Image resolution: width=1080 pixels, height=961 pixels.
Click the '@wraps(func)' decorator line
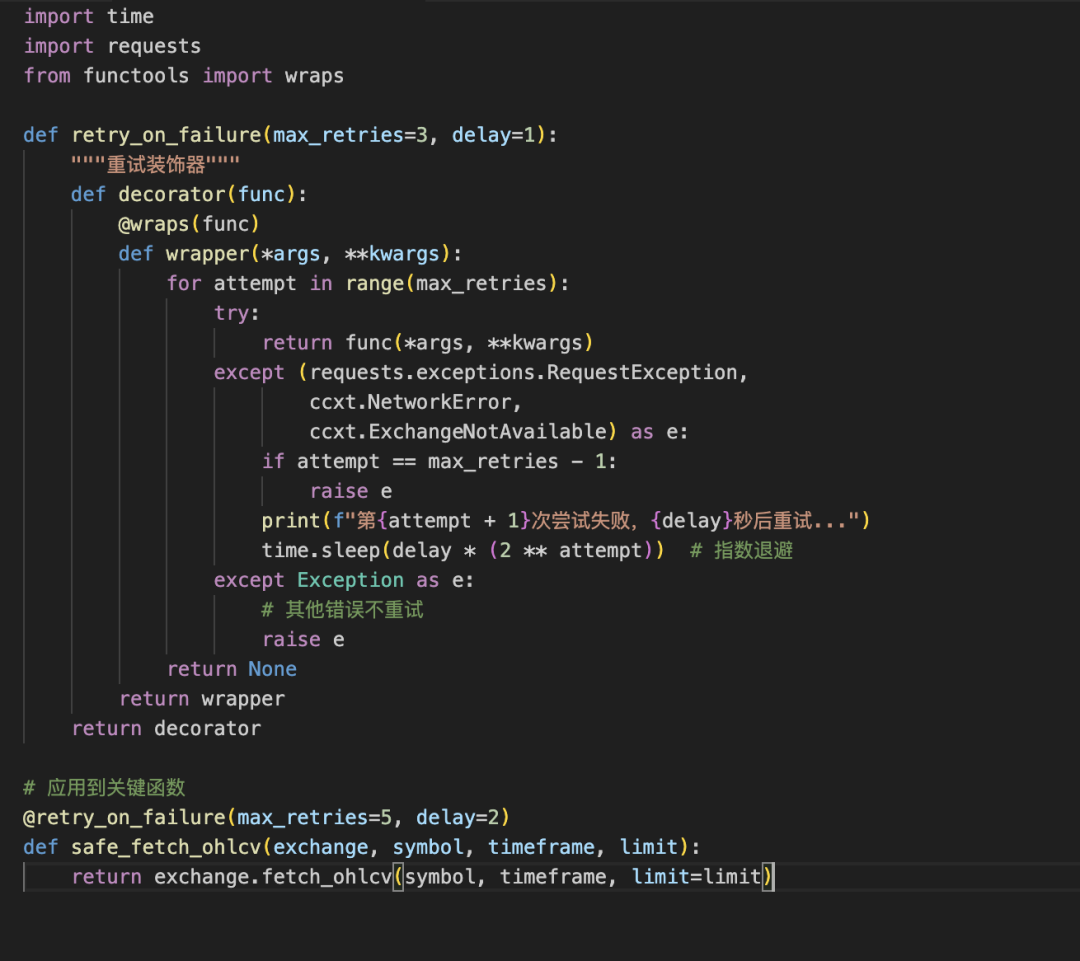click(189, 224)
